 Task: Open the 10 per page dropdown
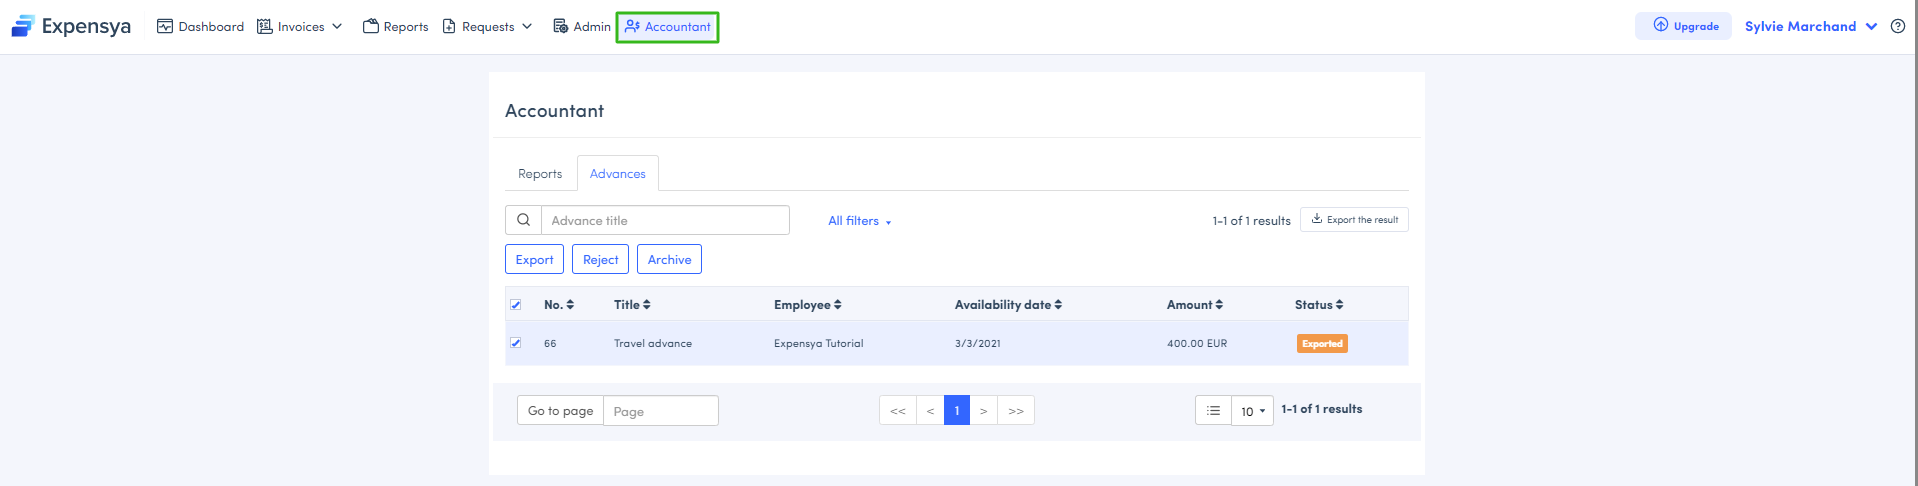[1252, 411]
